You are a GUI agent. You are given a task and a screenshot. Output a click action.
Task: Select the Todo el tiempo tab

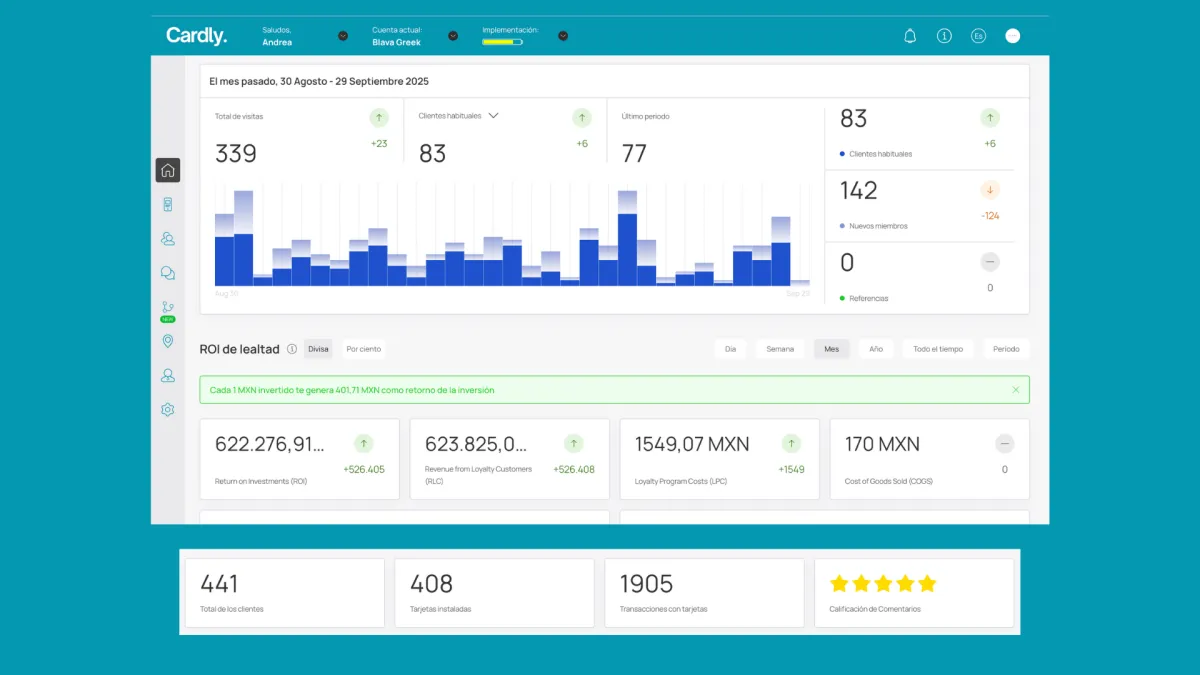coord(937,349)
